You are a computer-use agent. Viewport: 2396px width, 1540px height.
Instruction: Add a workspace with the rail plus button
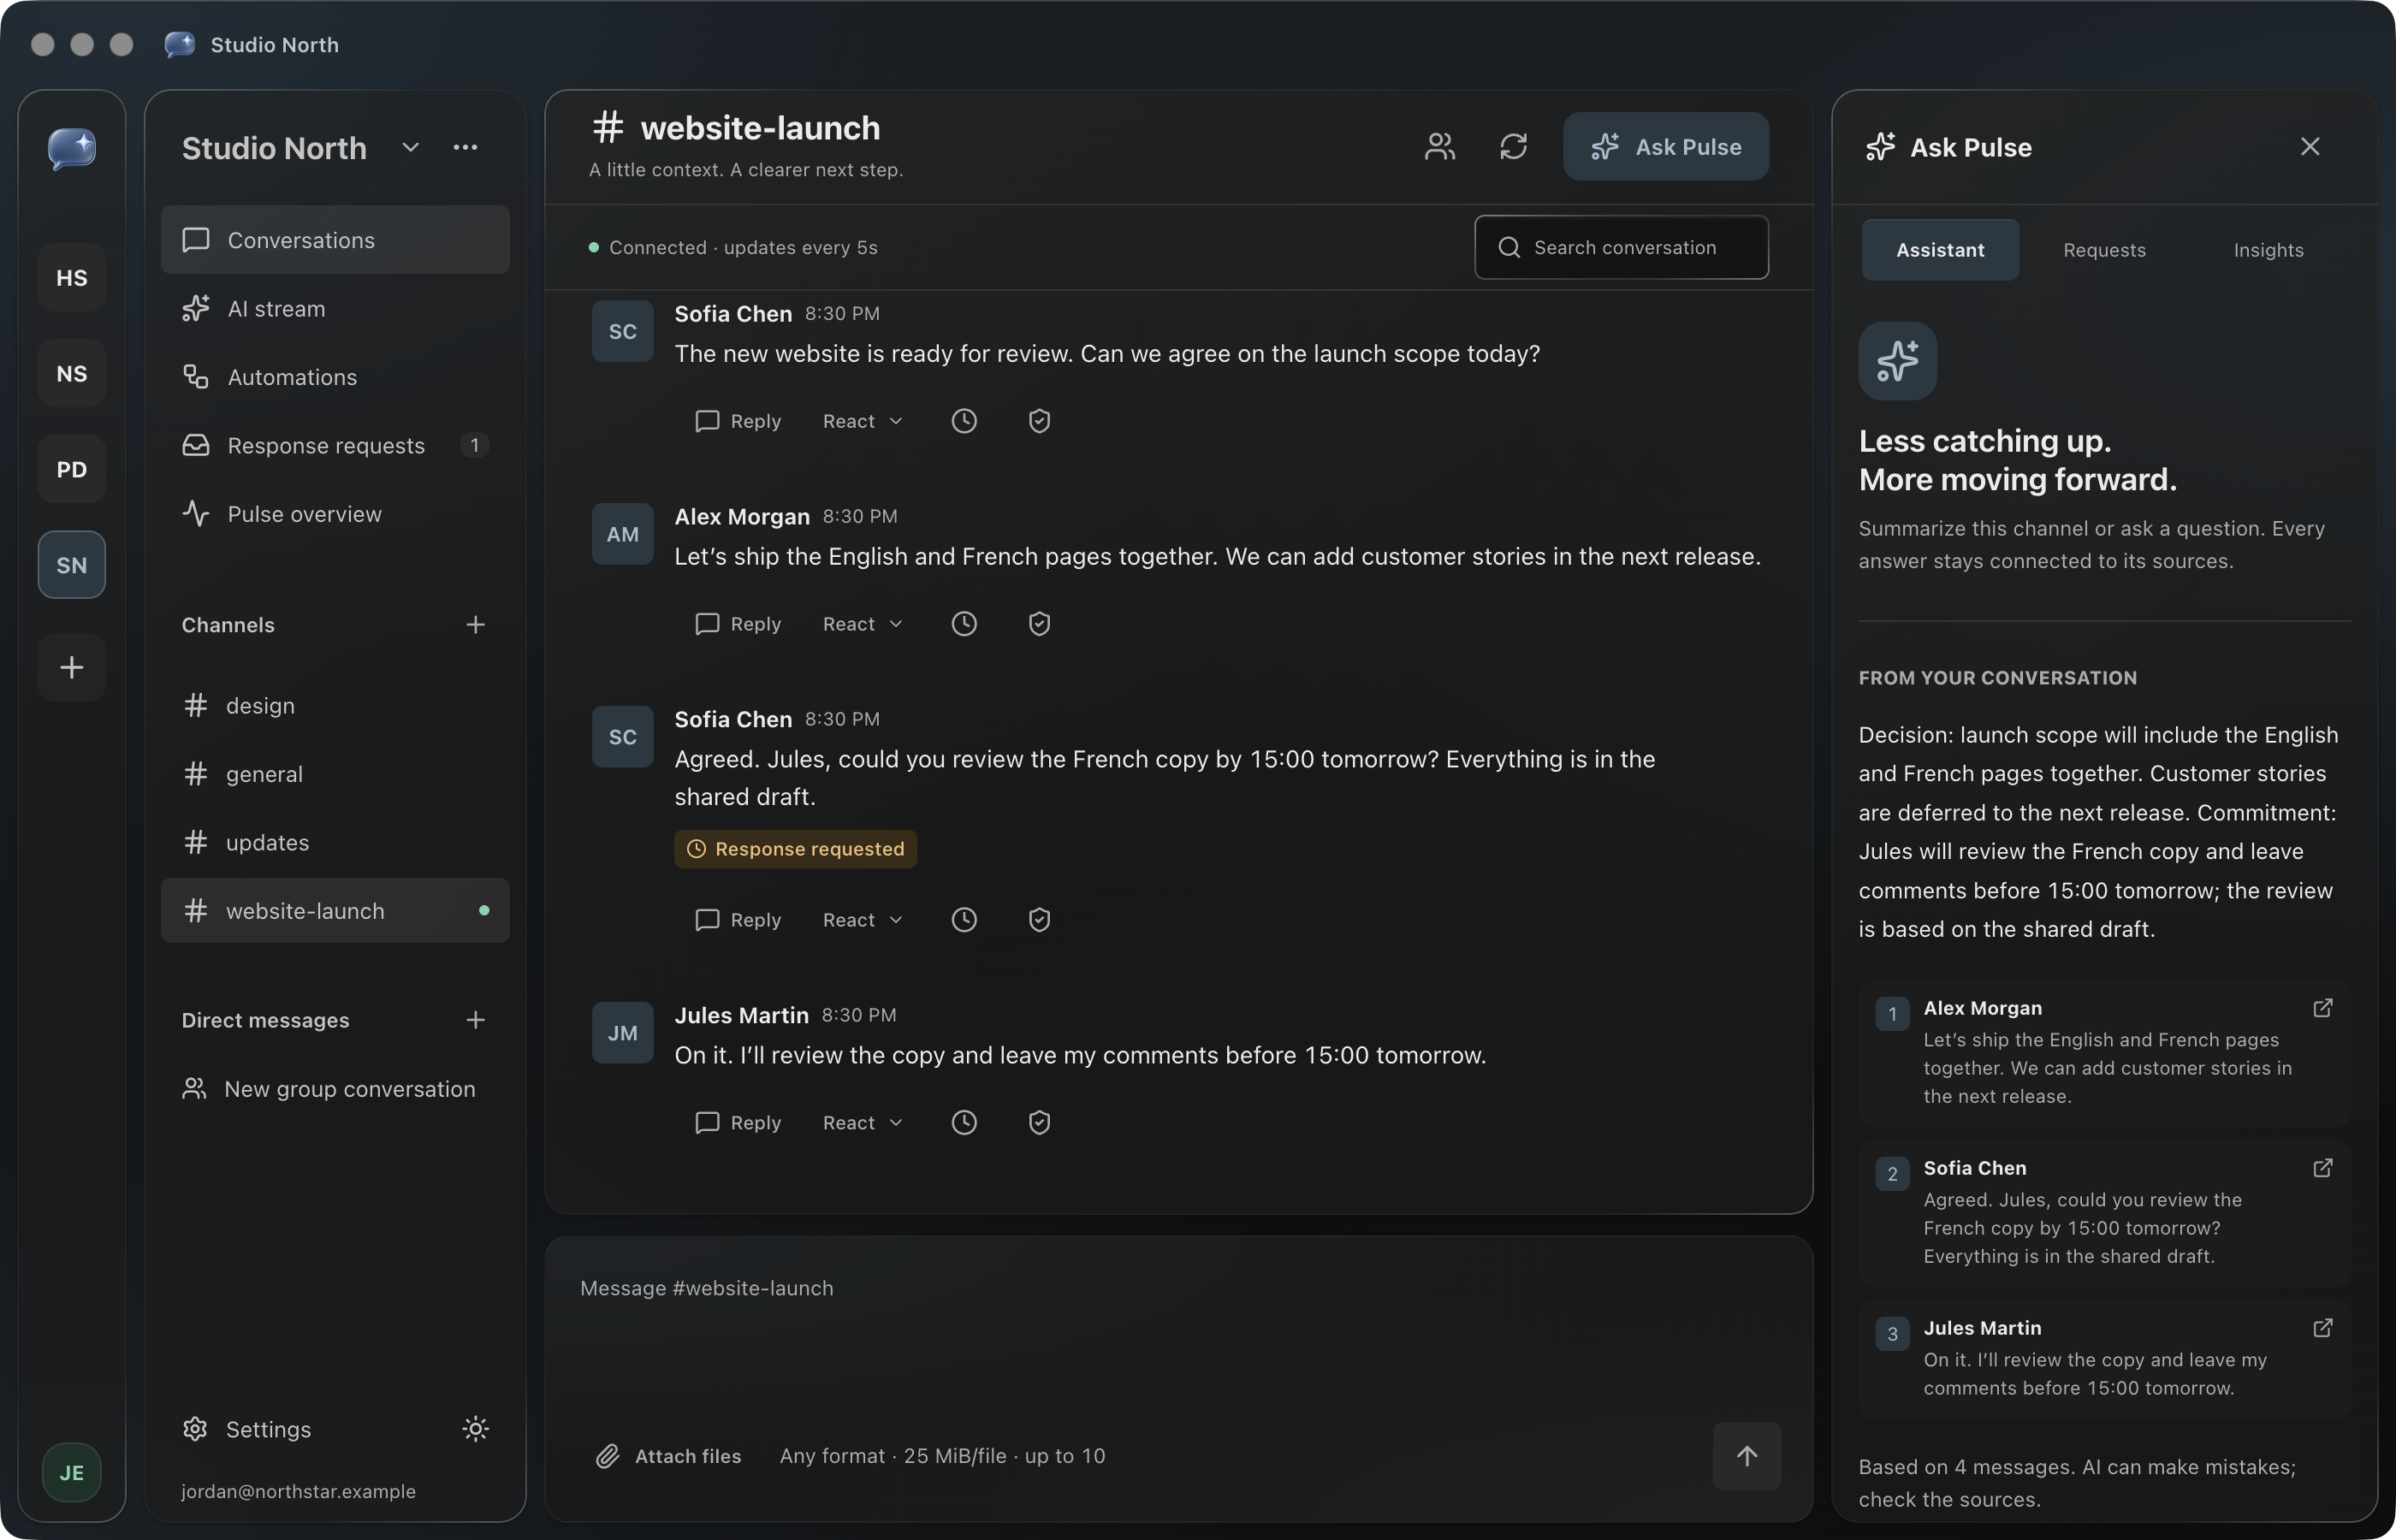click(x=72, y=667)
